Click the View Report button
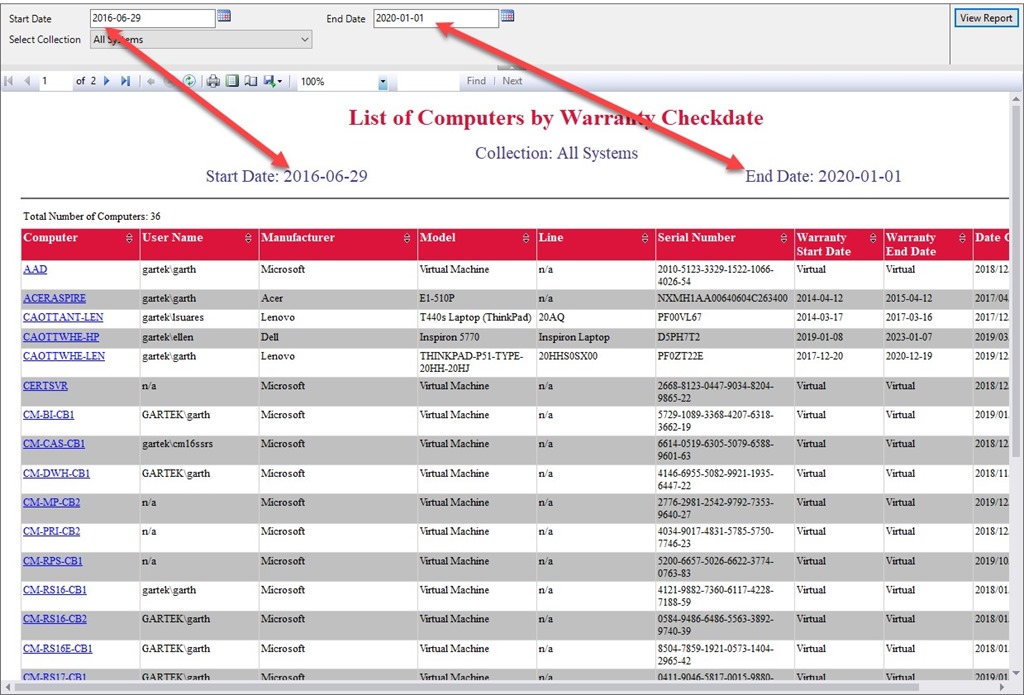 (985, 17)
